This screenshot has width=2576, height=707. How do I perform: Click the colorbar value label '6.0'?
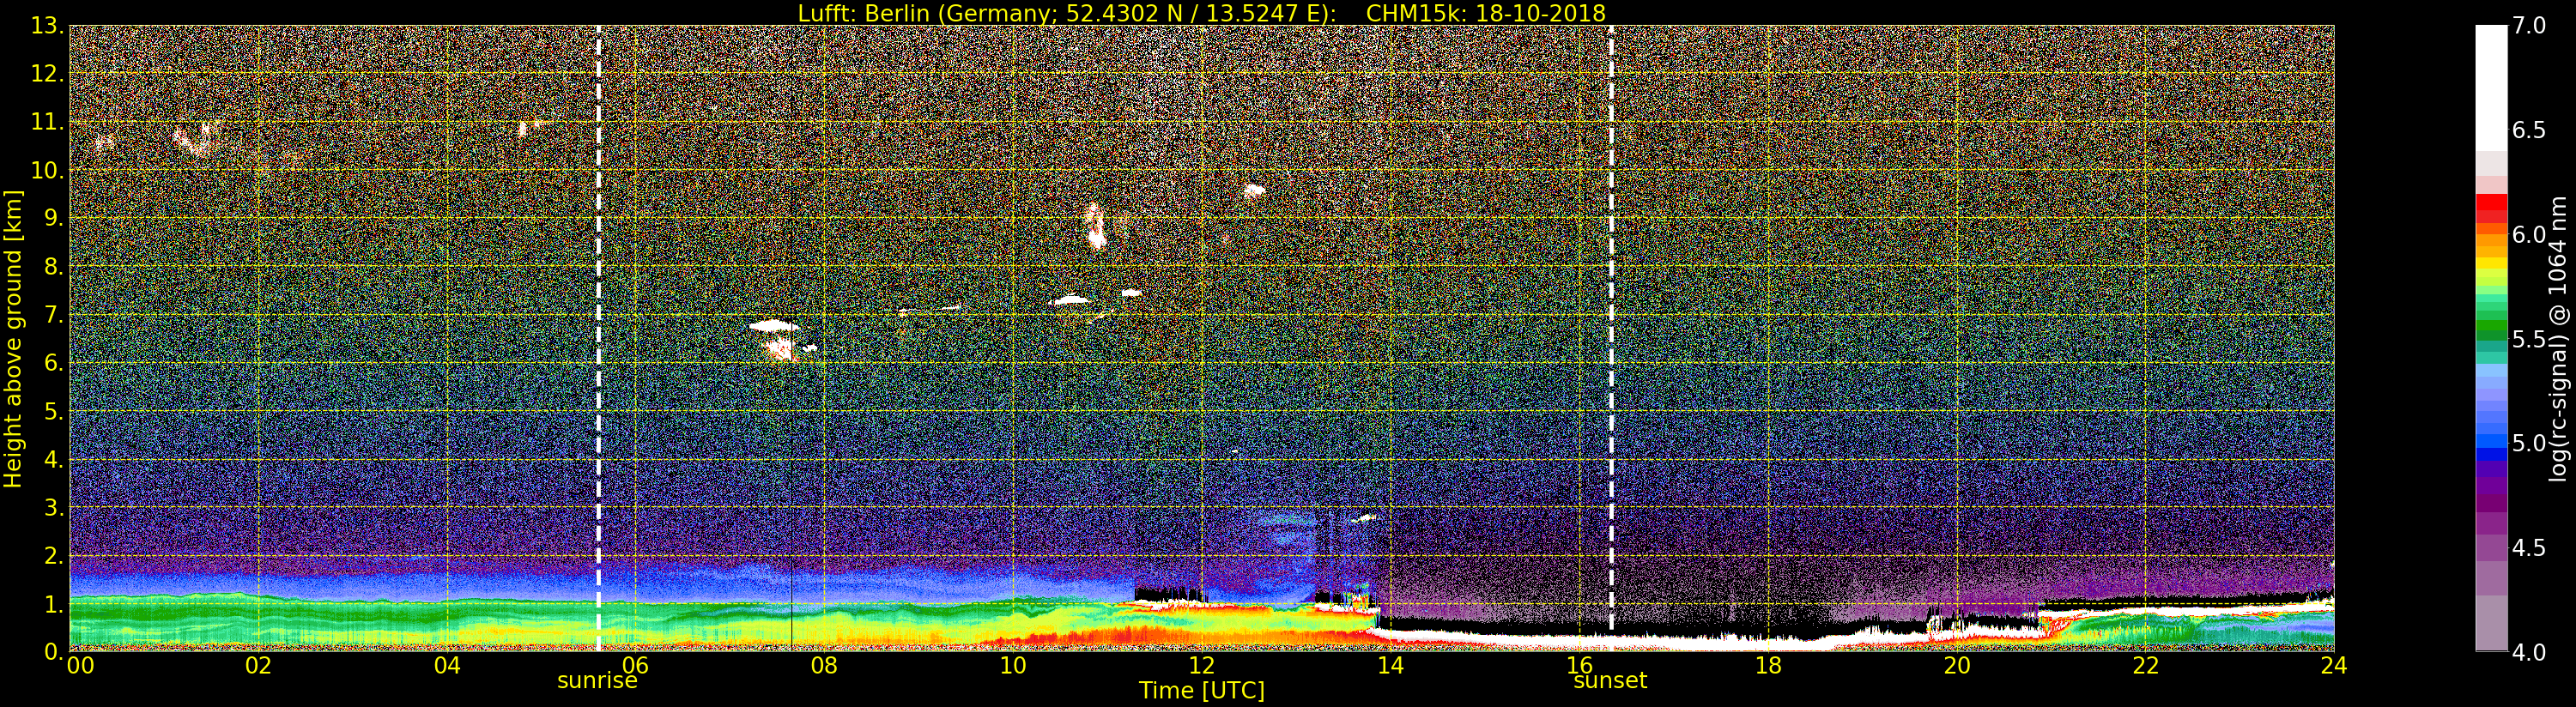2529,235
